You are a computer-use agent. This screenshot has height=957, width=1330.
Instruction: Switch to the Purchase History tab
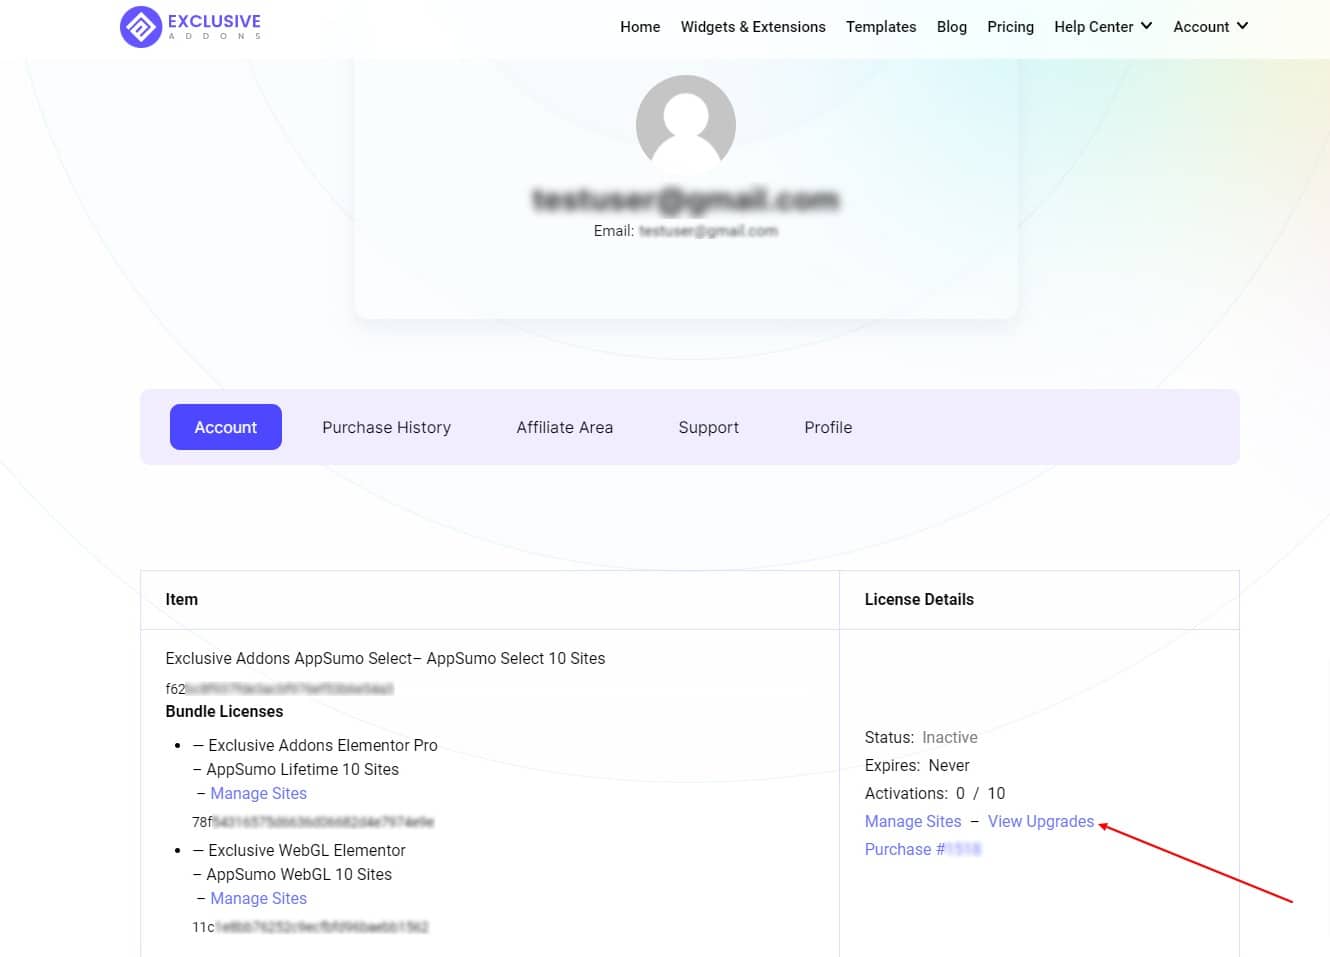(x=386, y=427)
